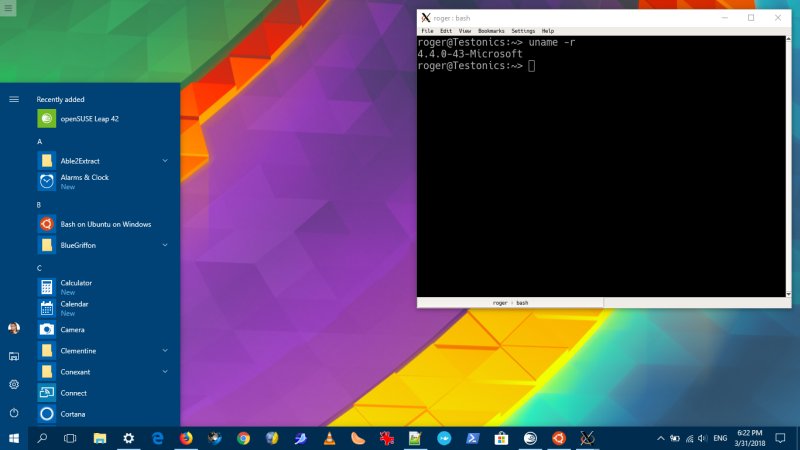Screen dimensions: 800x450
Task: Launch VLC media player from taskbar
Action: pos(330,438)
